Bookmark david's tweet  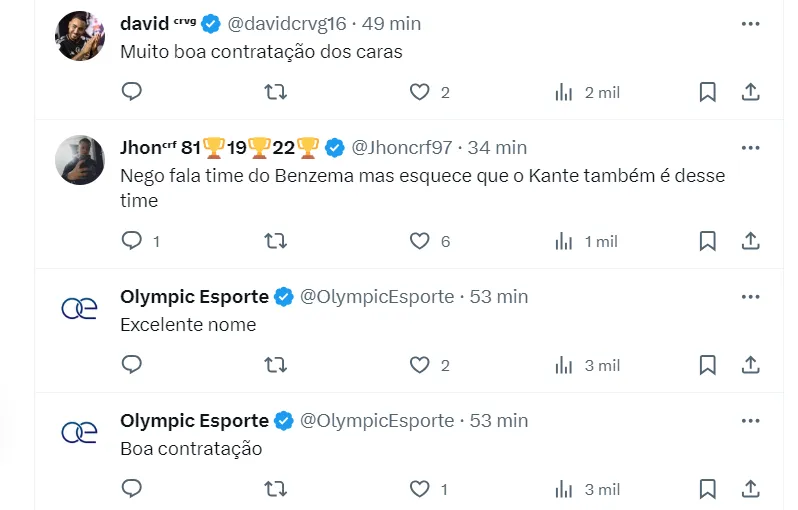(707, 92)
